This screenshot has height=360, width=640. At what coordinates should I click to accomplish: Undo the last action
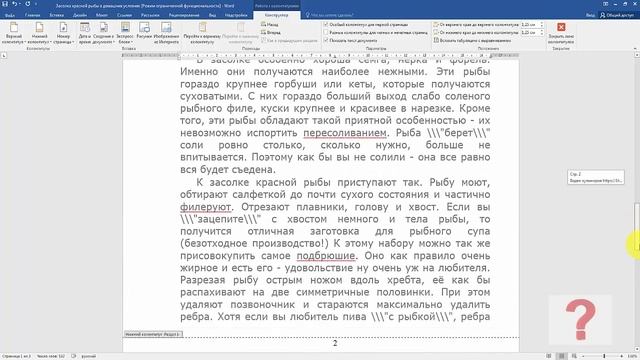click(x=15, y=4)
